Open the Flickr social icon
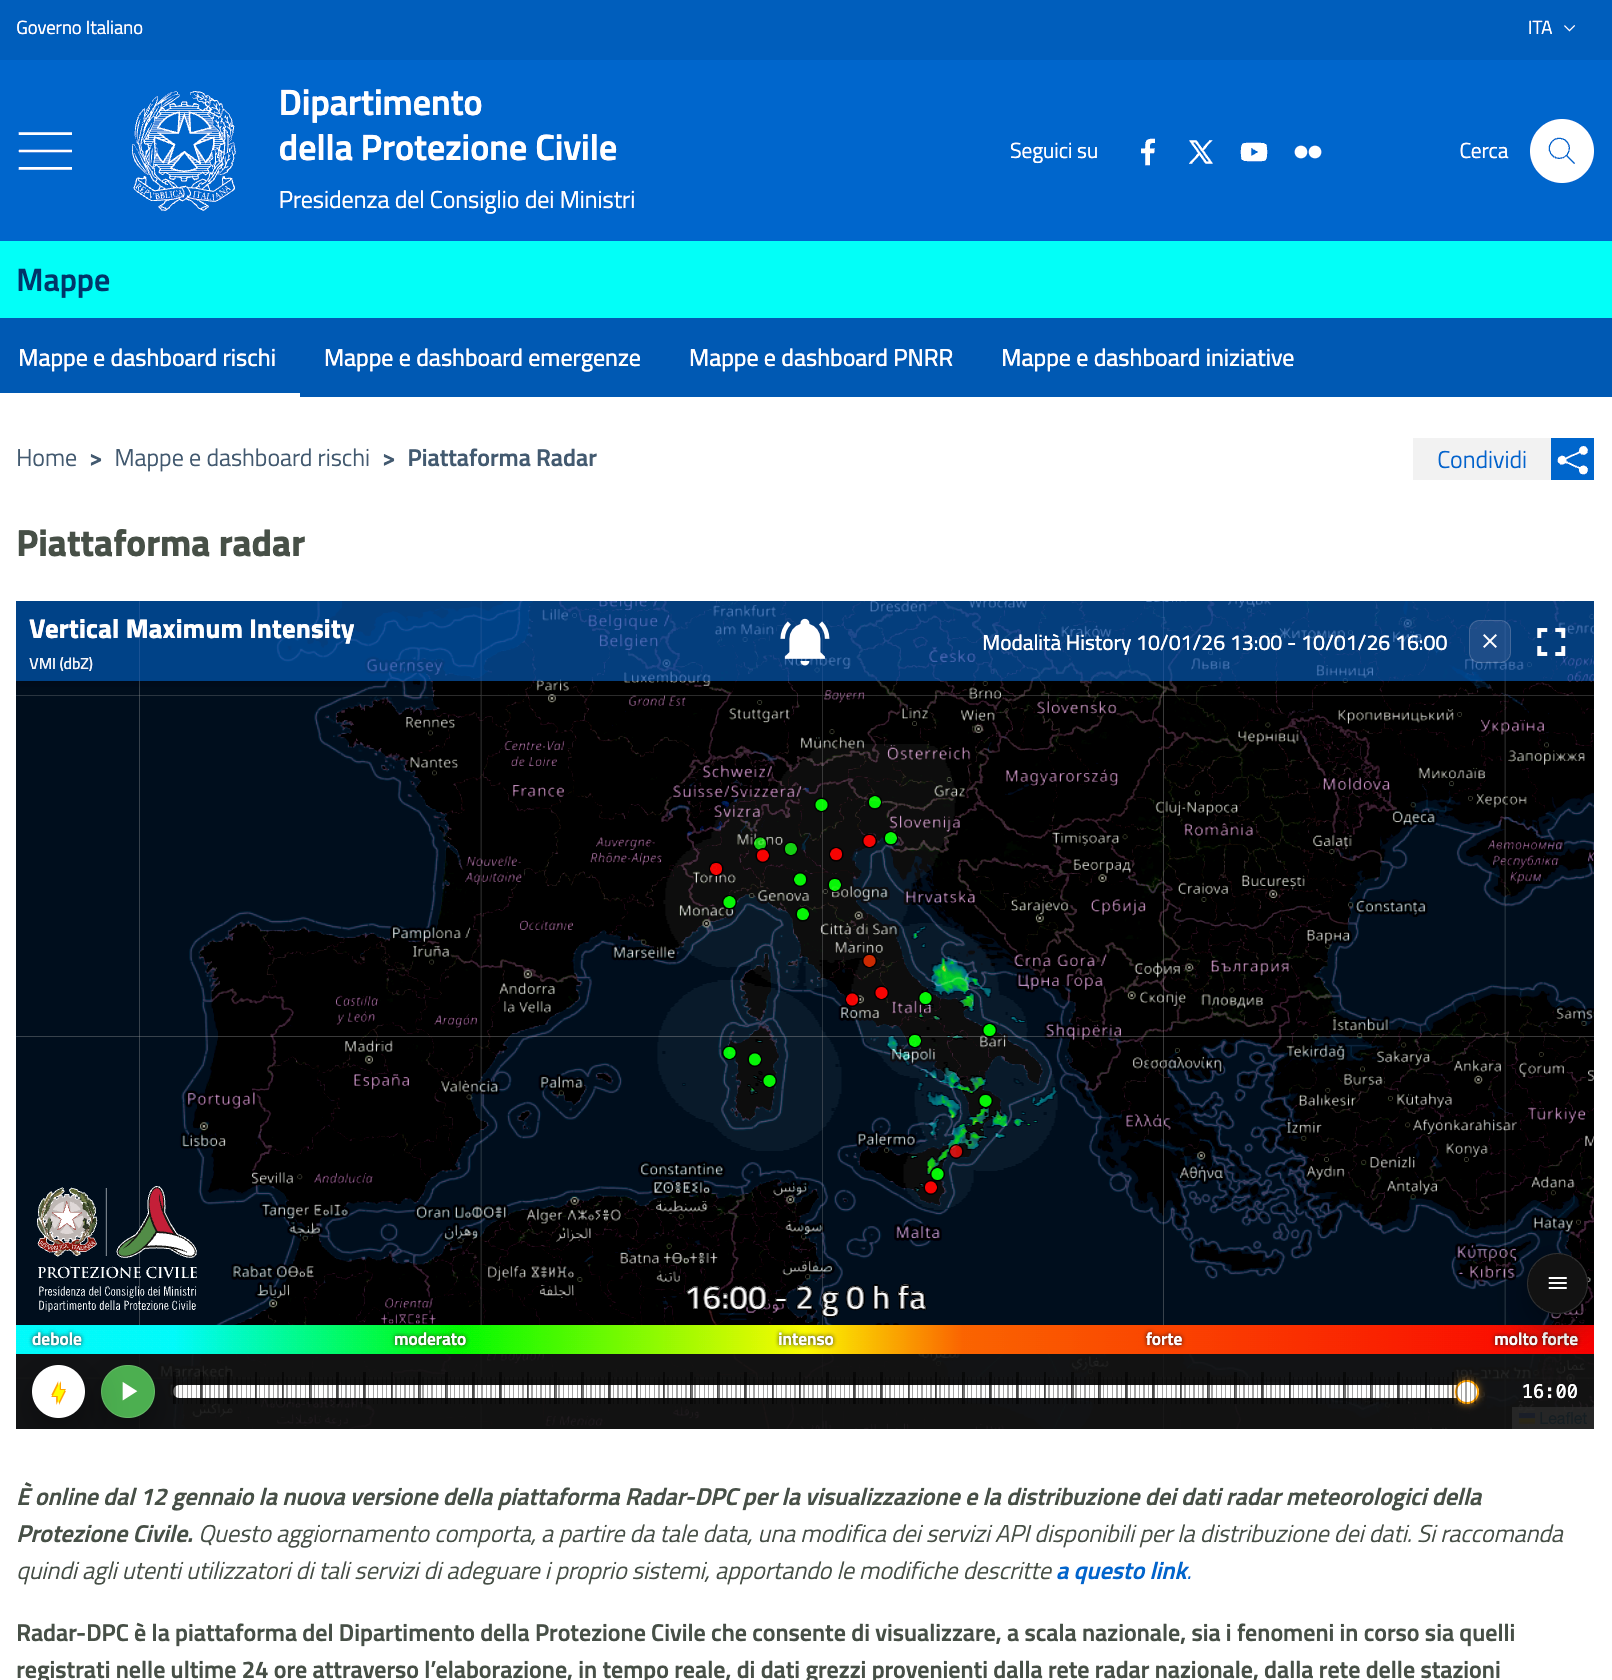 point(1307,152)
